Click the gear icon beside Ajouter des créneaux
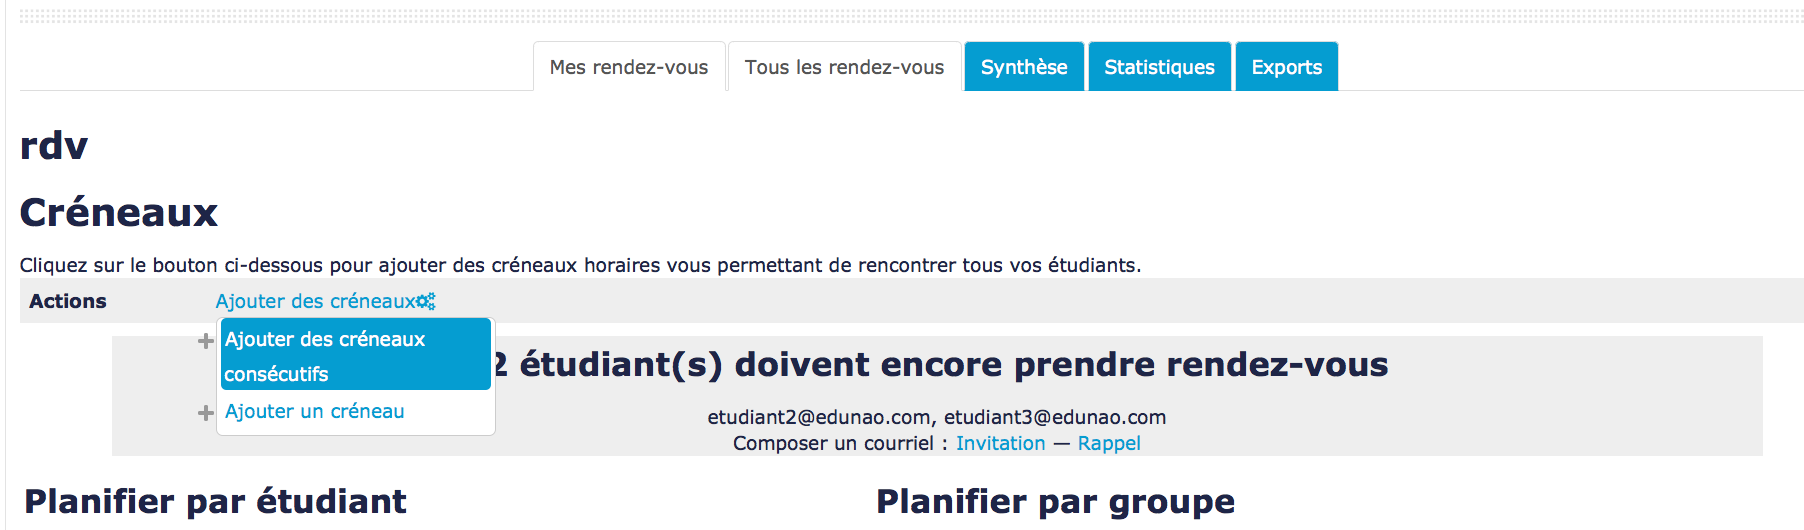Screen dimensions: 1804x530 [426, 301]
